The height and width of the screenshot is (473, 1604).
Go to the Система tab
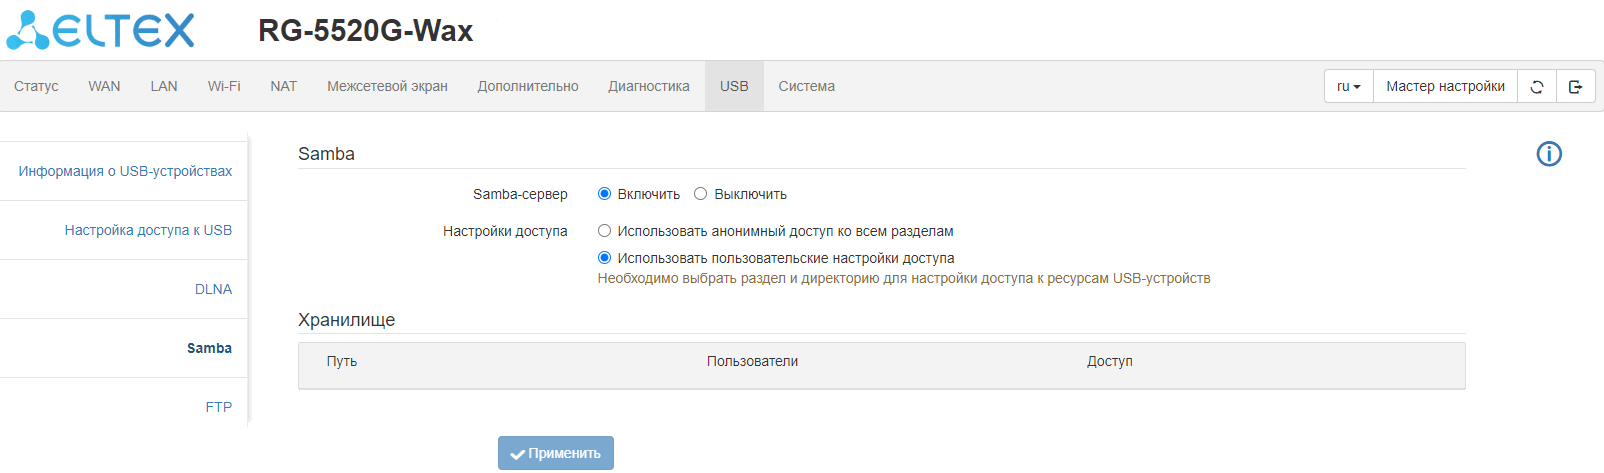(806, 86)
